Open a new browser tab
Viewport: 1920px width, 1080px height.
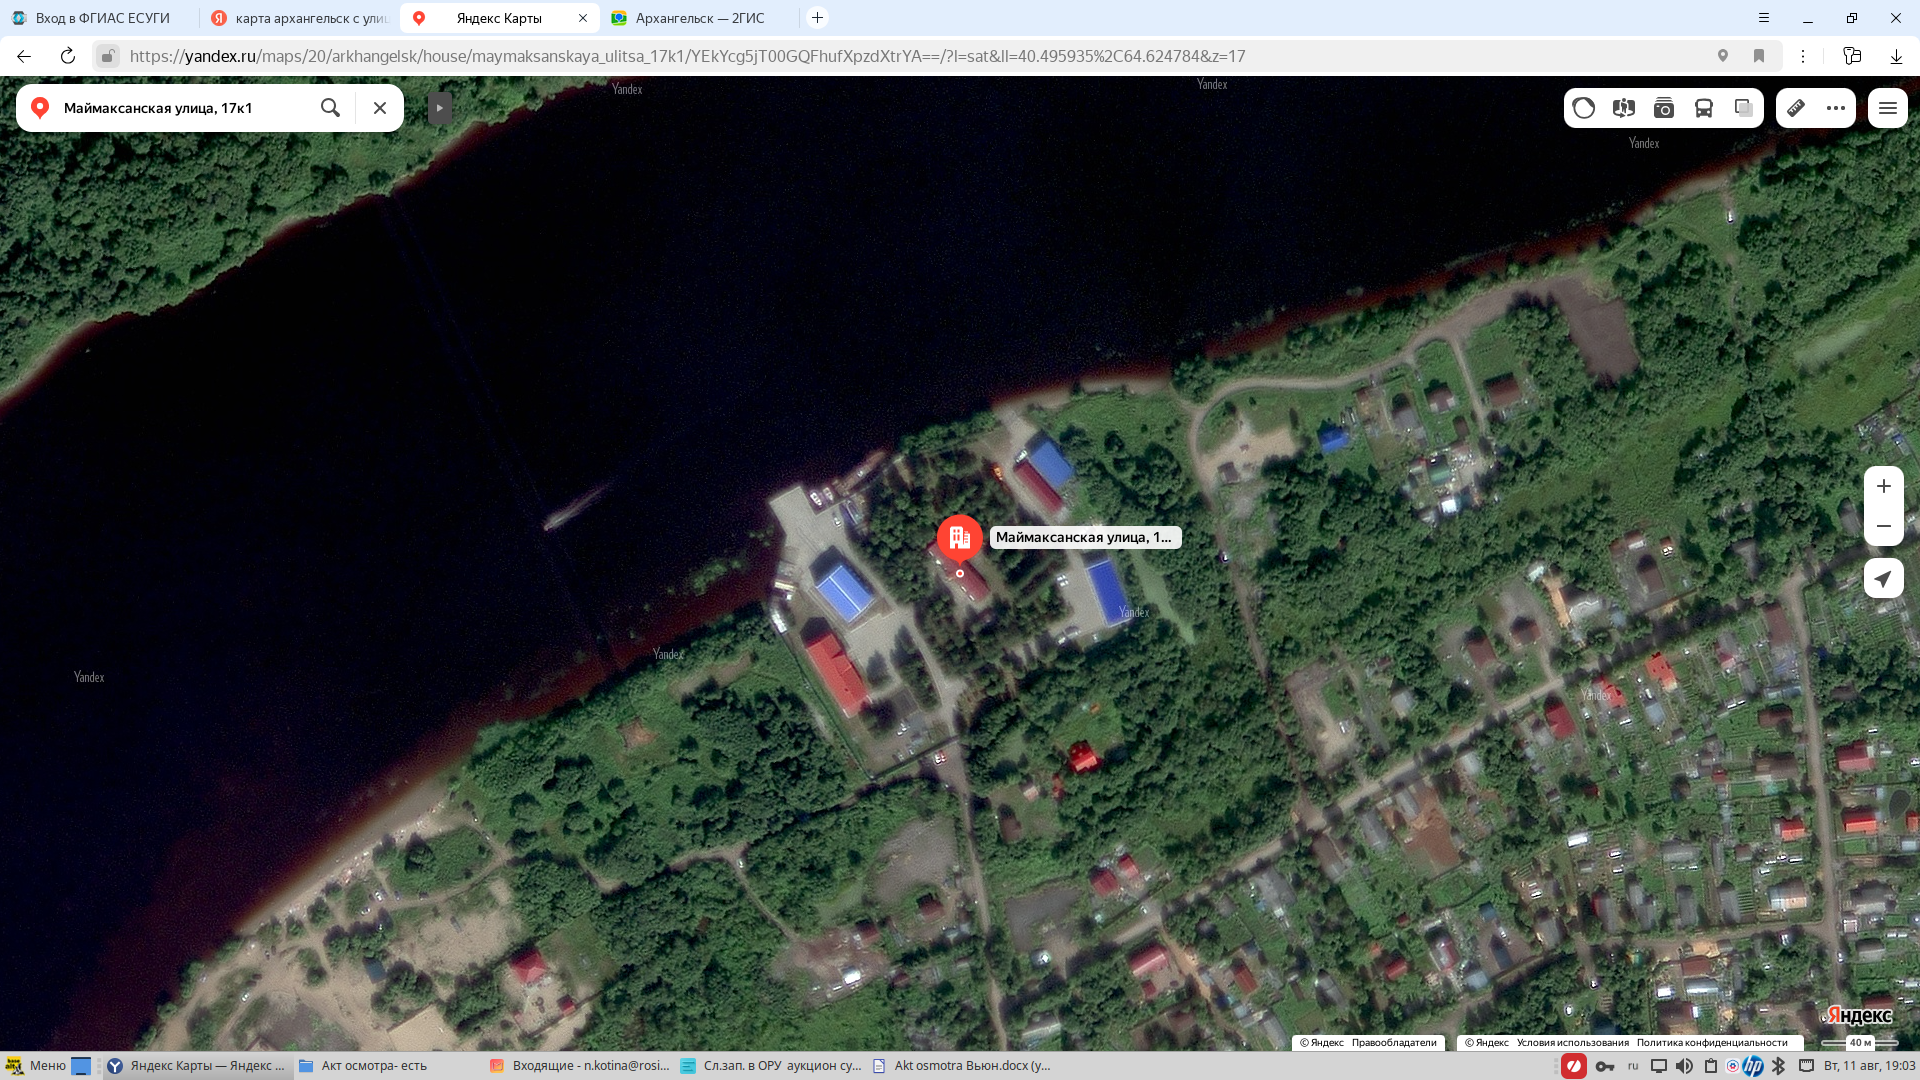(818, 18)
